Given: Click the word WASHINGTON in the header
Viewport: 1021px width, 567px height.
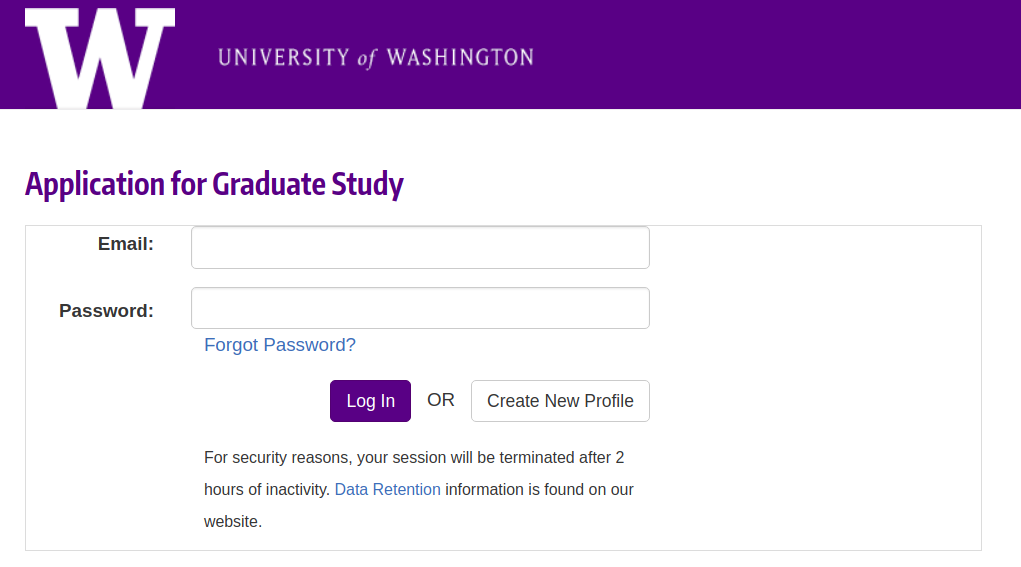Looking at the screenshot, I should click(x=460, y=57).
